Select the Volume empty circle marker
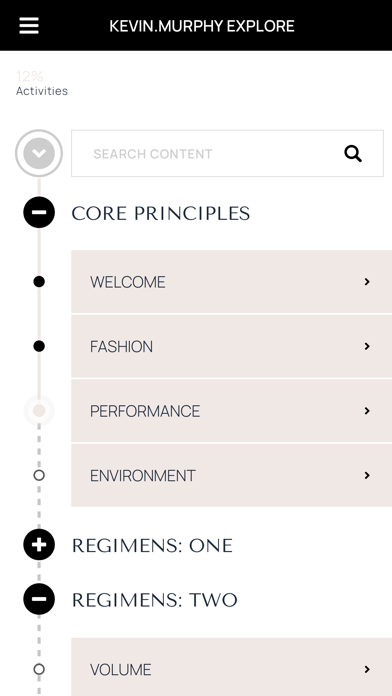The image size is (392, 696). tap(39, 669)
